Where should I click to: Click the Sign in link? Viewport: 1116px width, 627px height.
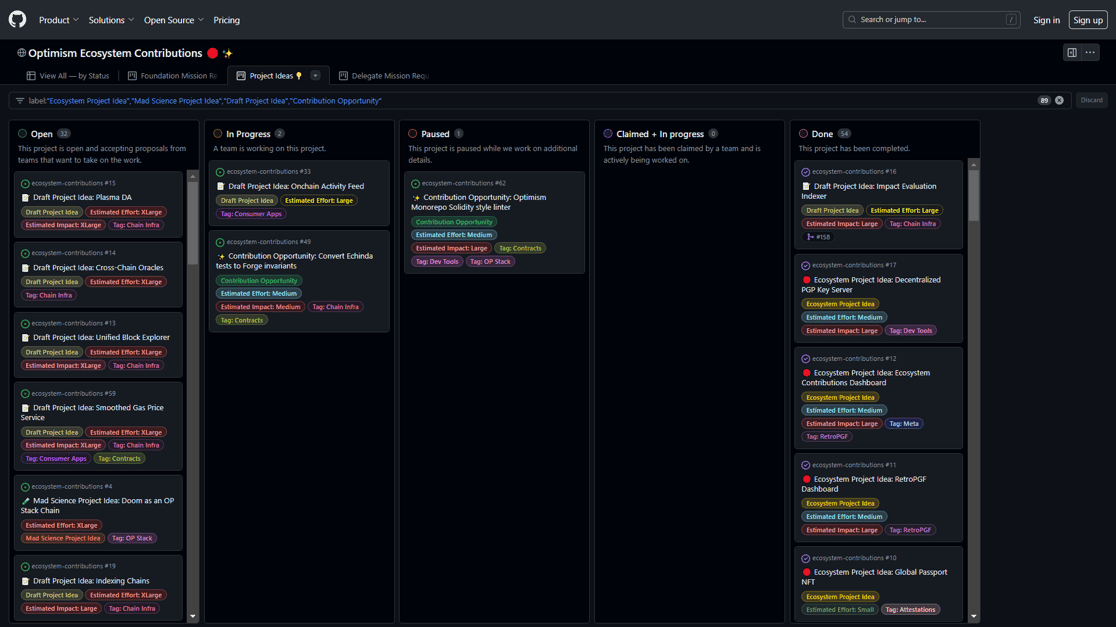coord(1046,20)
